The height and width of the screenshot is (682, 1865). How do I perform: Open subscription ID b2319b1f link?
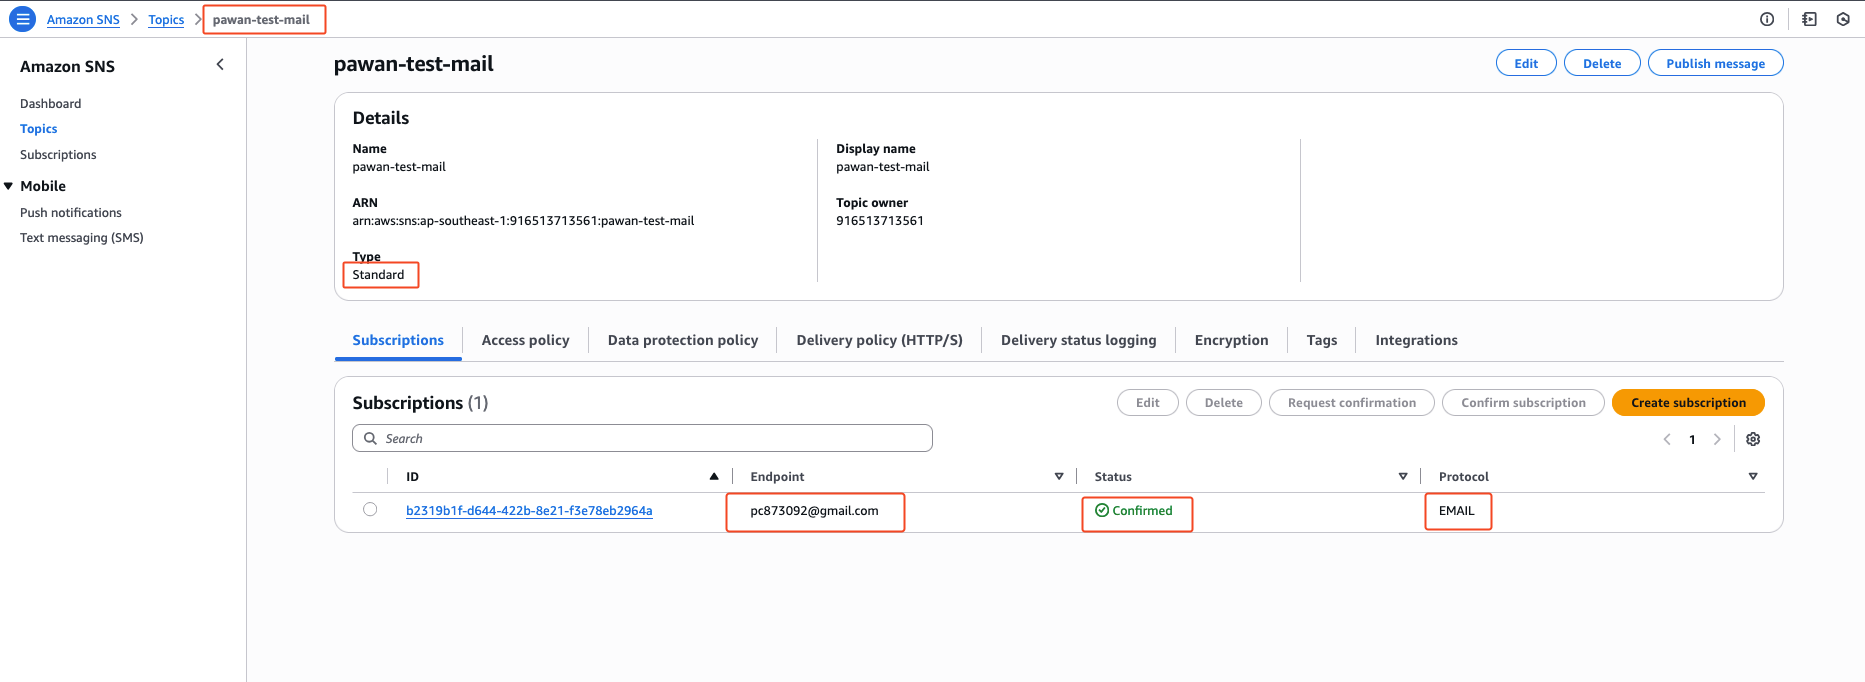529,511
